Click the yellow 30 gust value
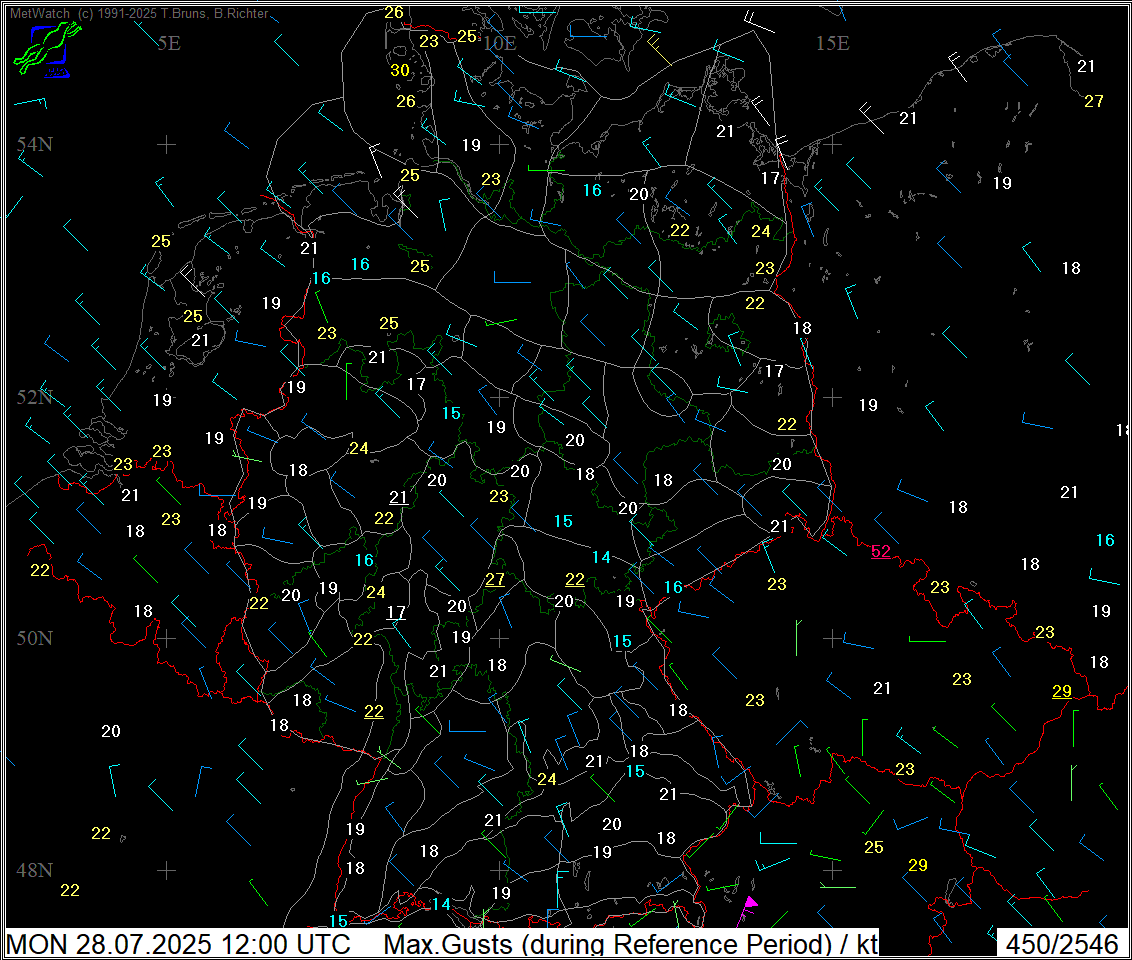 pos(400,70)
